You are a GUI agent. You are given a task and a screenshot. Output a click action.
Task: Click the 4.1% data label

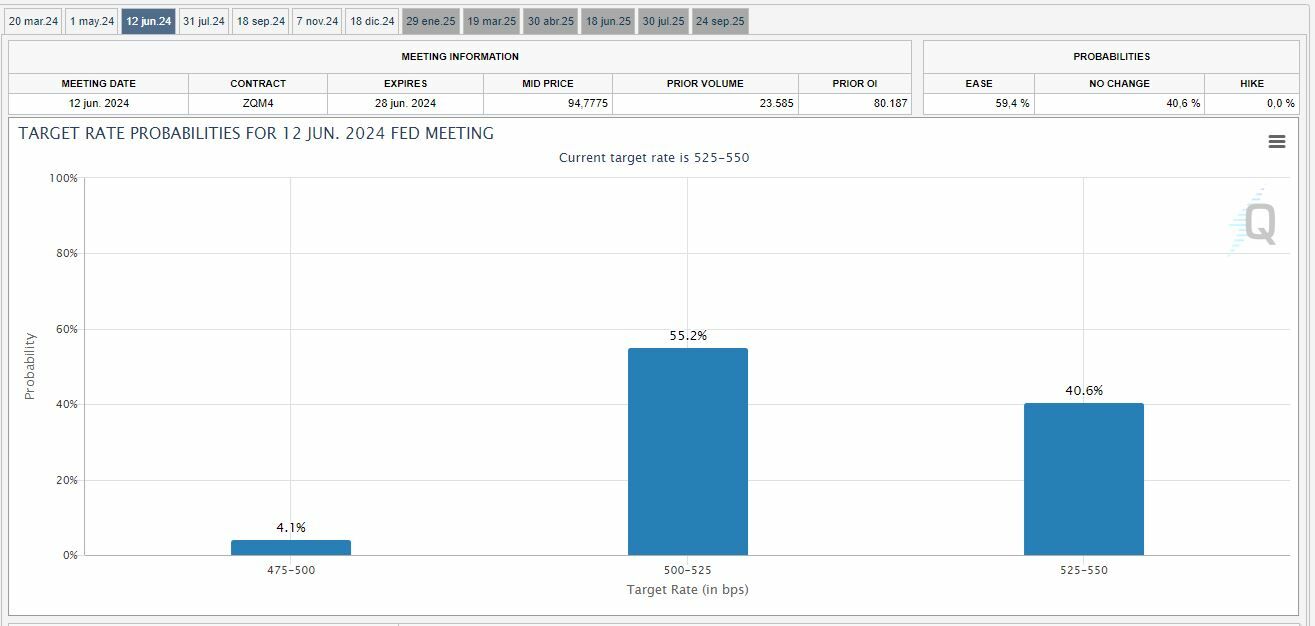tap(291, 527)
